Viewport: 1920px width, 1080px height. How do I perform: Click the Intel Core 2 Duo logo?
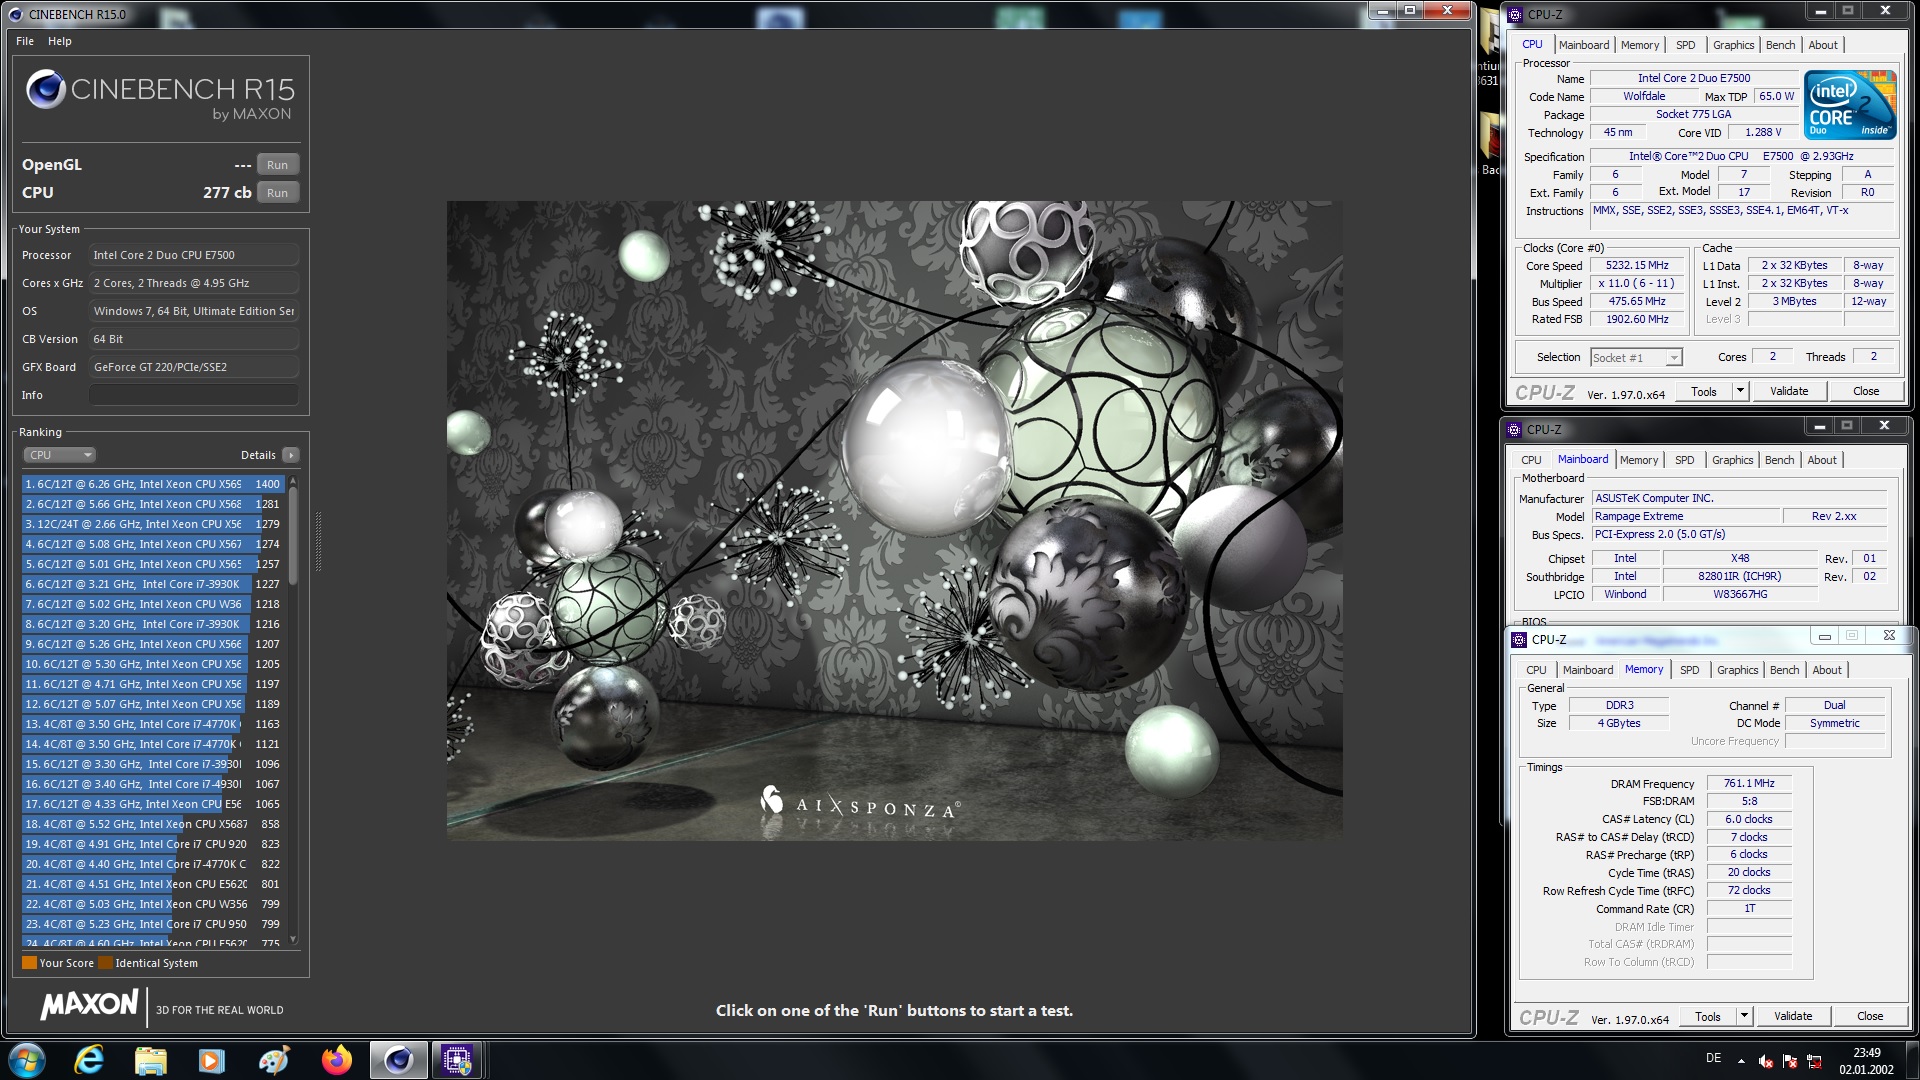point(1850,104)
